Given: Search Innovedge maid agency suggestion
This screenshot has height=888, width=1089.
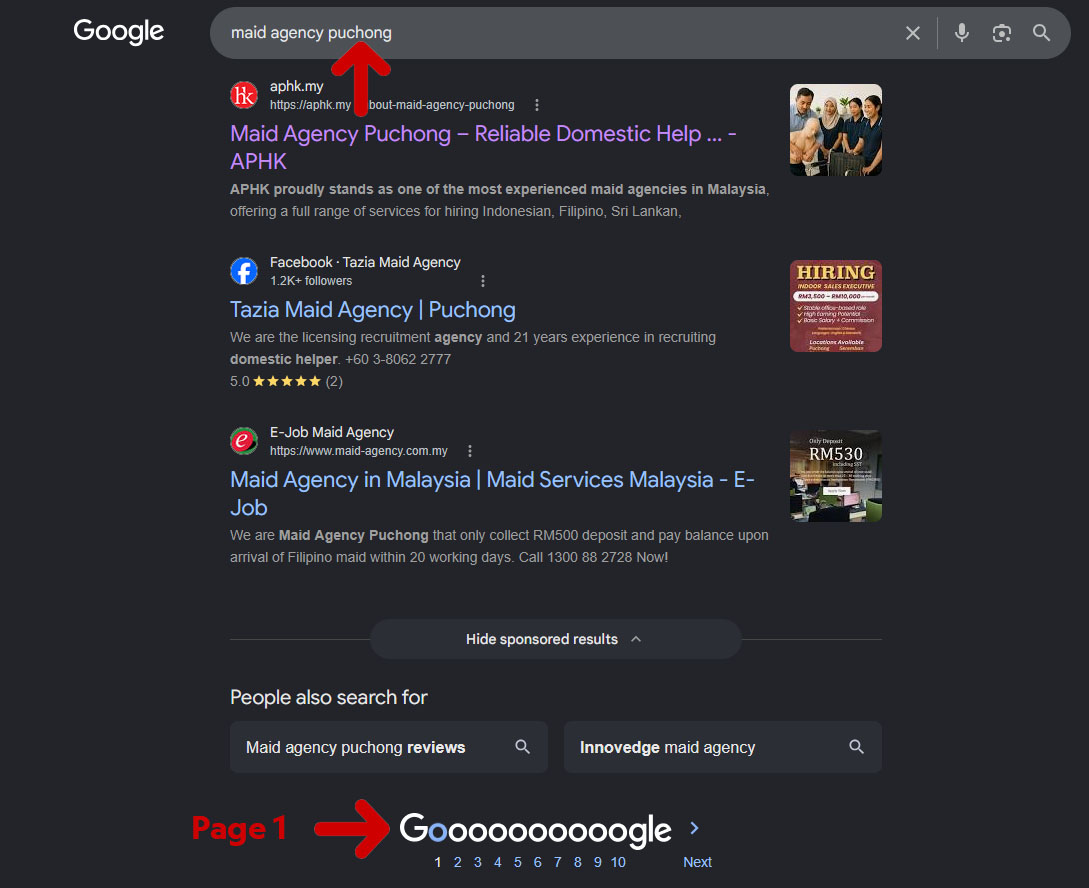Looking at the screenshot, I should click(723, 747).
